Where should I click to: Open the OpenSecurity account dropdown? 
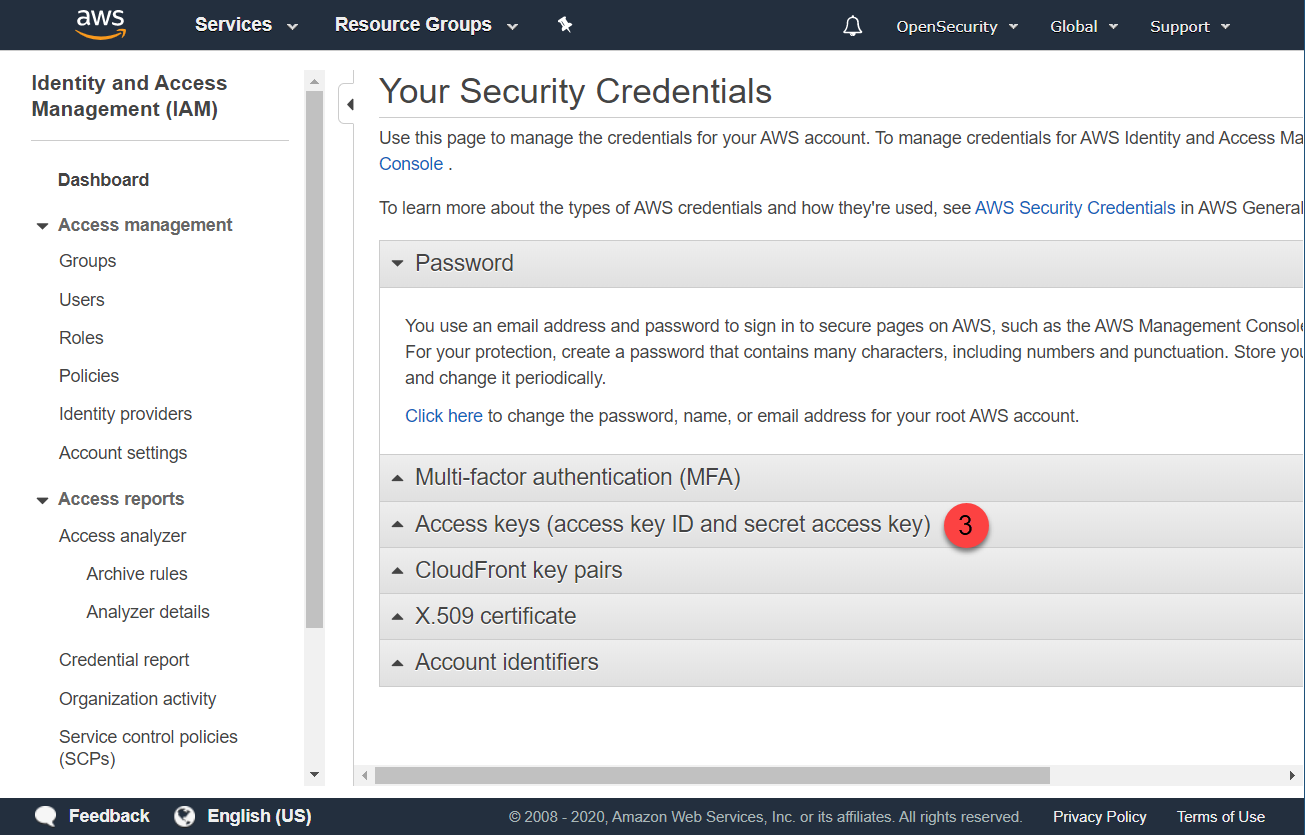pos(957,27)
